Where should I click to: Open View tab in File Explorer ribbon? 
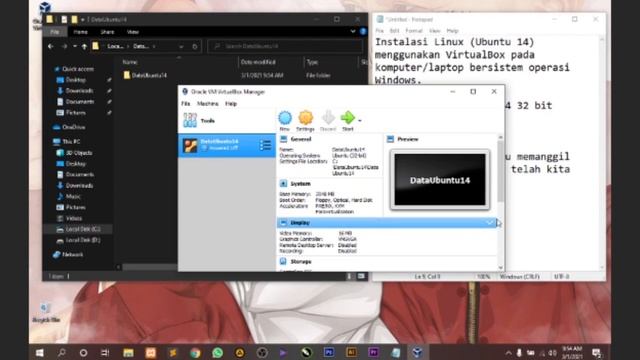click(133, 32)
